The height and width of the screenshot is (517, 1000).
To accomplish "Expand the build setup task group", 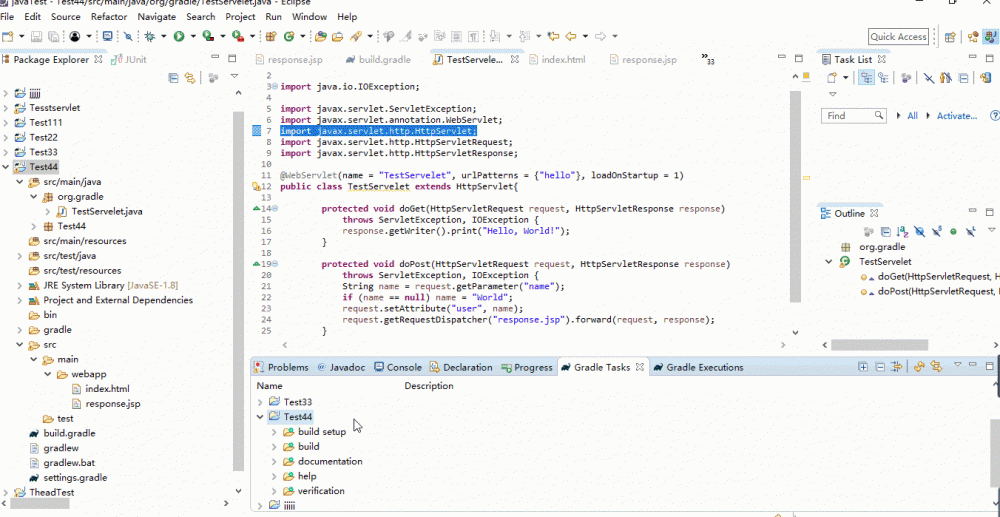I will pos(275,432).
